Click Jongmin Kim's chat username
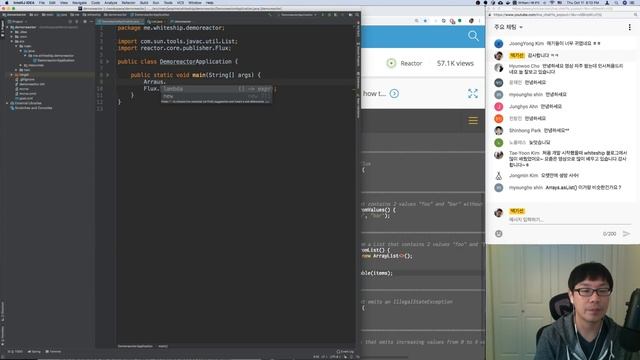This screenshot has height=360, width=640. coord(523,176)
